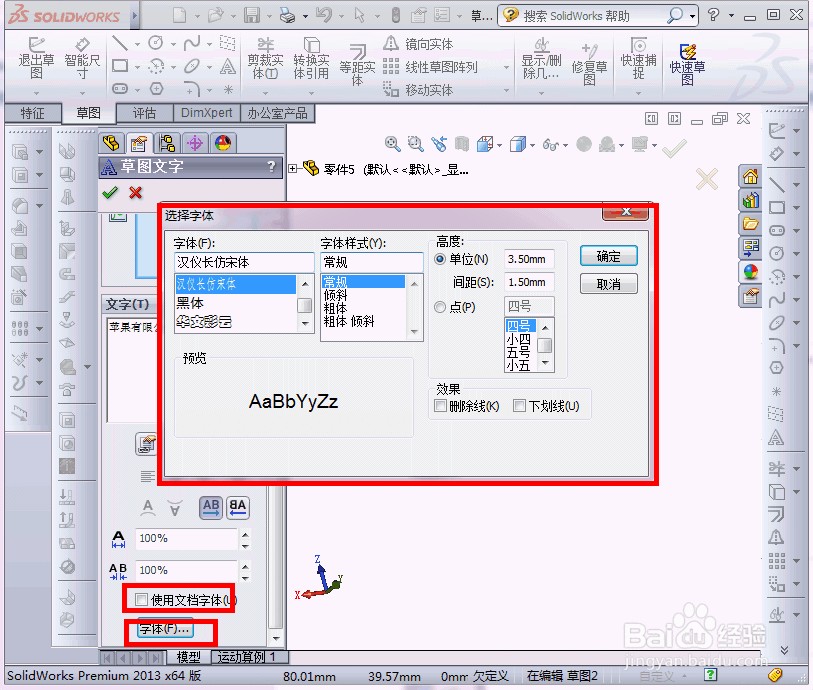813x690 pixels.
Task: Click Repair Sketch (修复草图) icon
Action: 589,64
